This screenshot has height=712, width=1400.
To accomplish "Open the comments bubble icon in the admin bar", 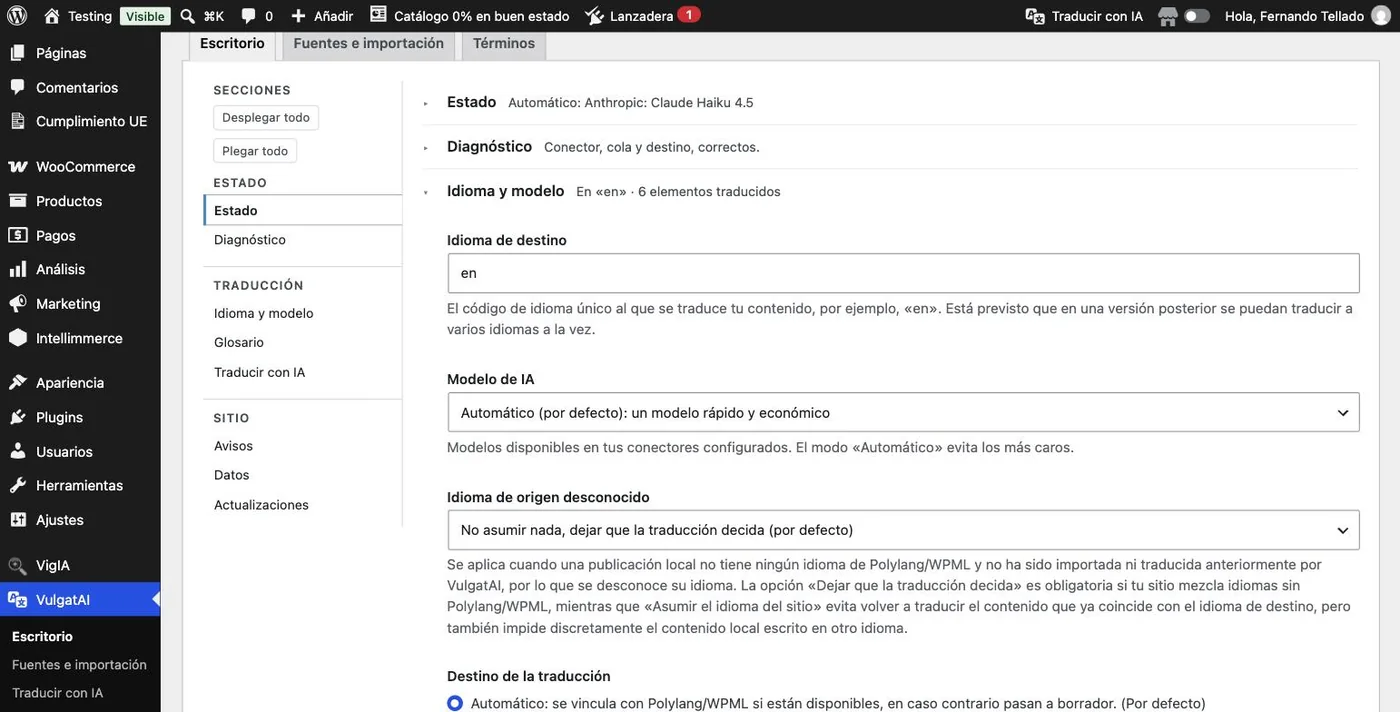I will coord(248,16).
